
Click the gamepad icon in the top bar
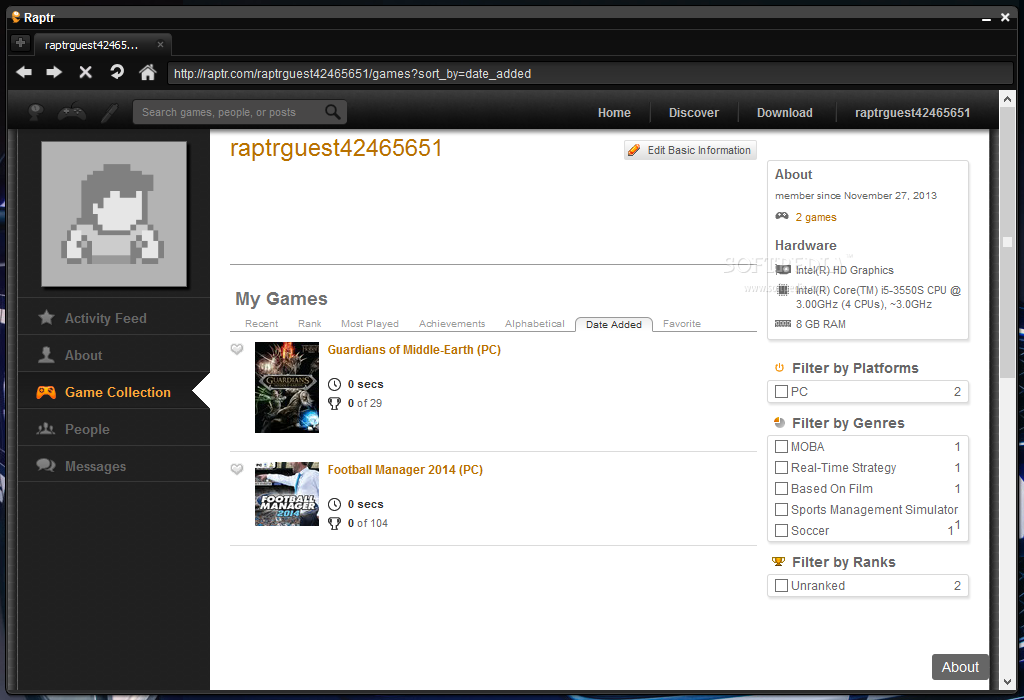point(72,112)
